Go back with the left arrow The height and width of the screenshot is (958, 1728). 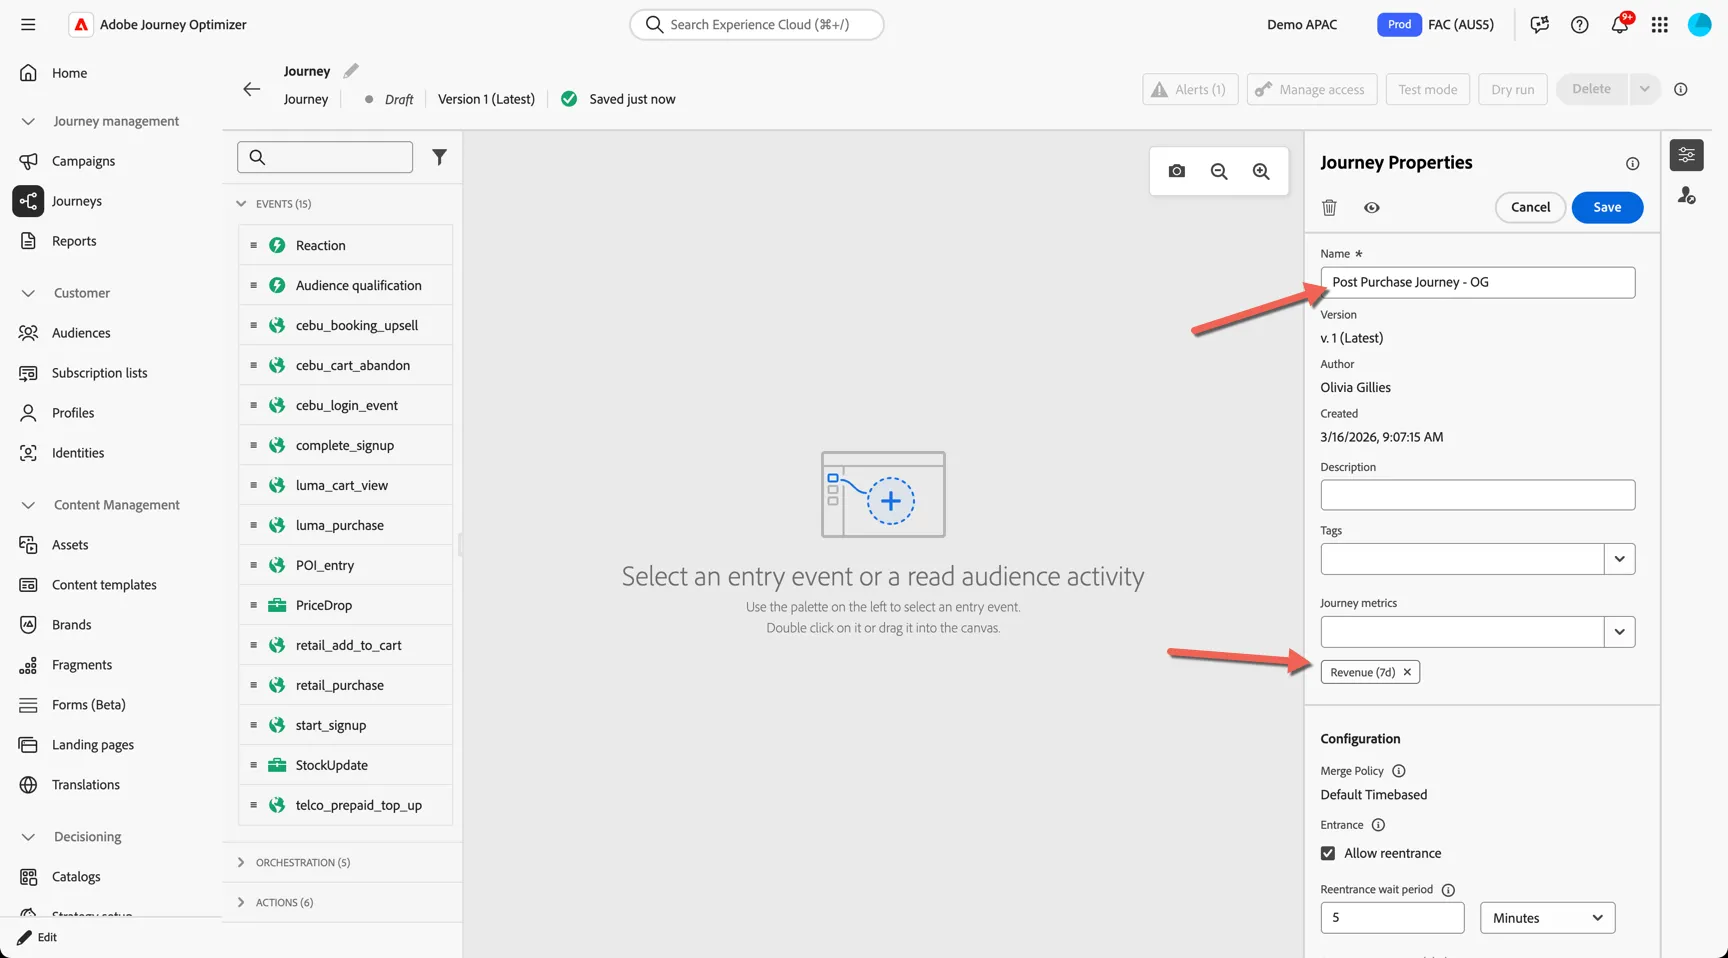251,89
